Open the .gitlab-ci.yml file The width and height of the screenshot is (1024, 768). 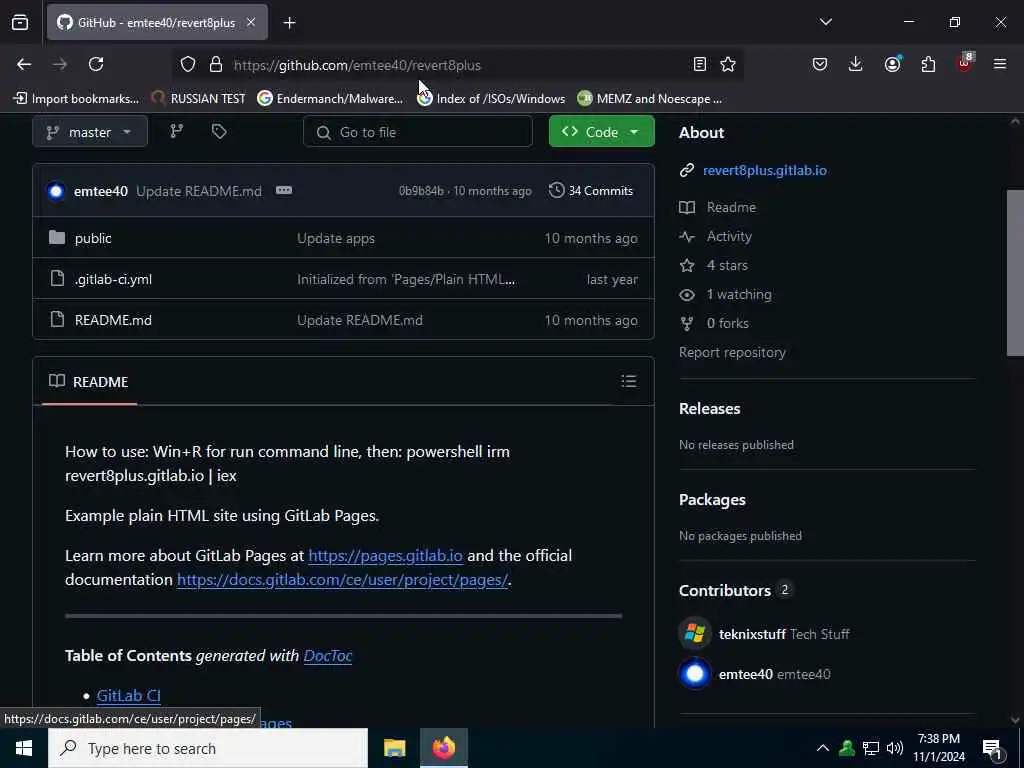[x=113, y=280]
